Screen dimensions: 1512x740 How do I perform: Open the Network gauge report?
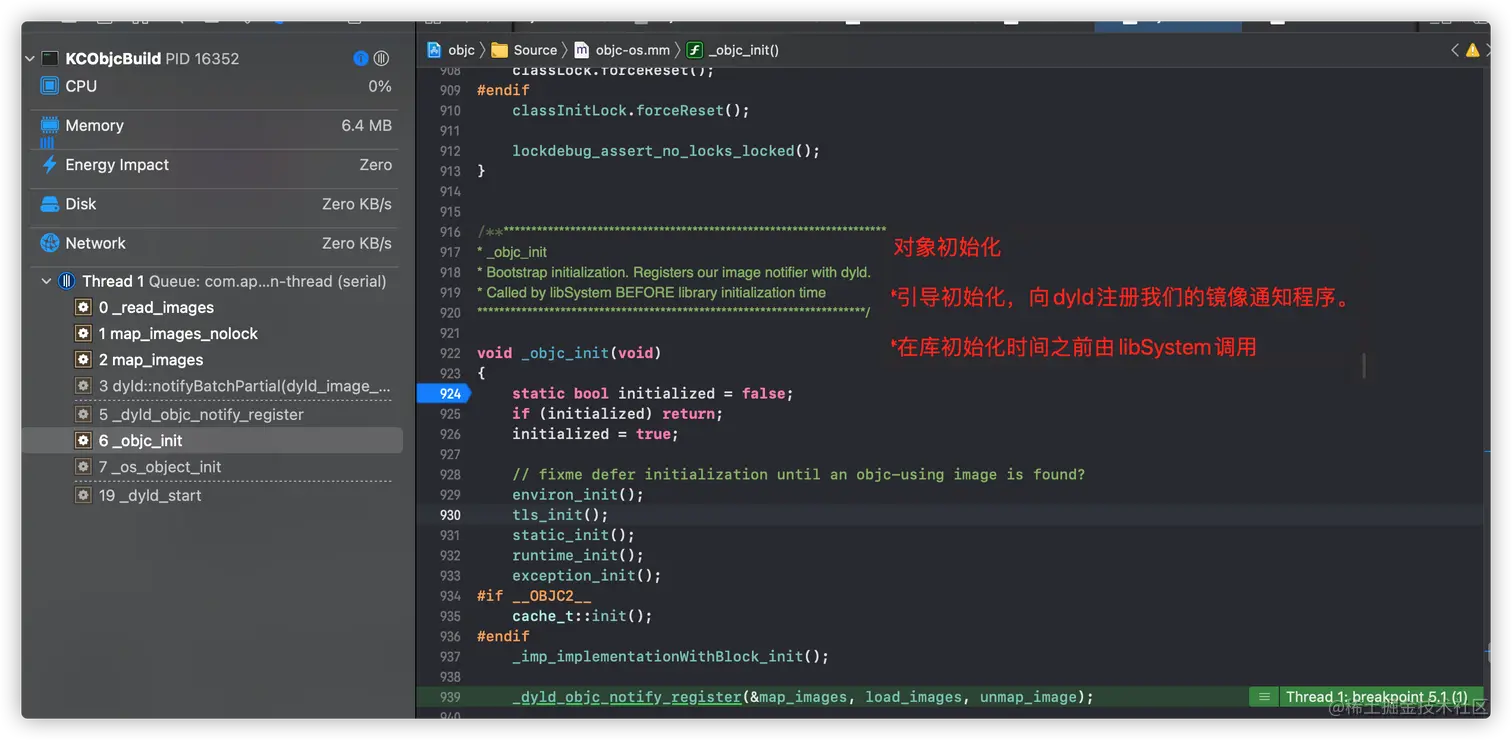click(215, 243)
